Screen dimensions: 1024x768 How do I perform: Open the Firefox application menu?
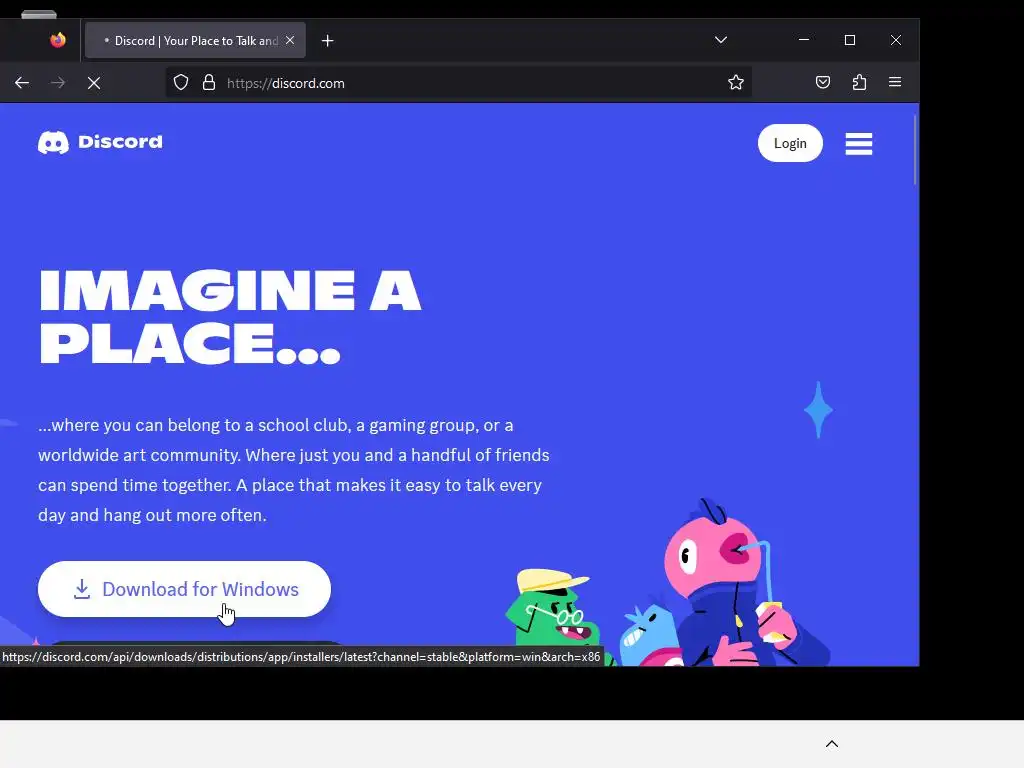895,82
